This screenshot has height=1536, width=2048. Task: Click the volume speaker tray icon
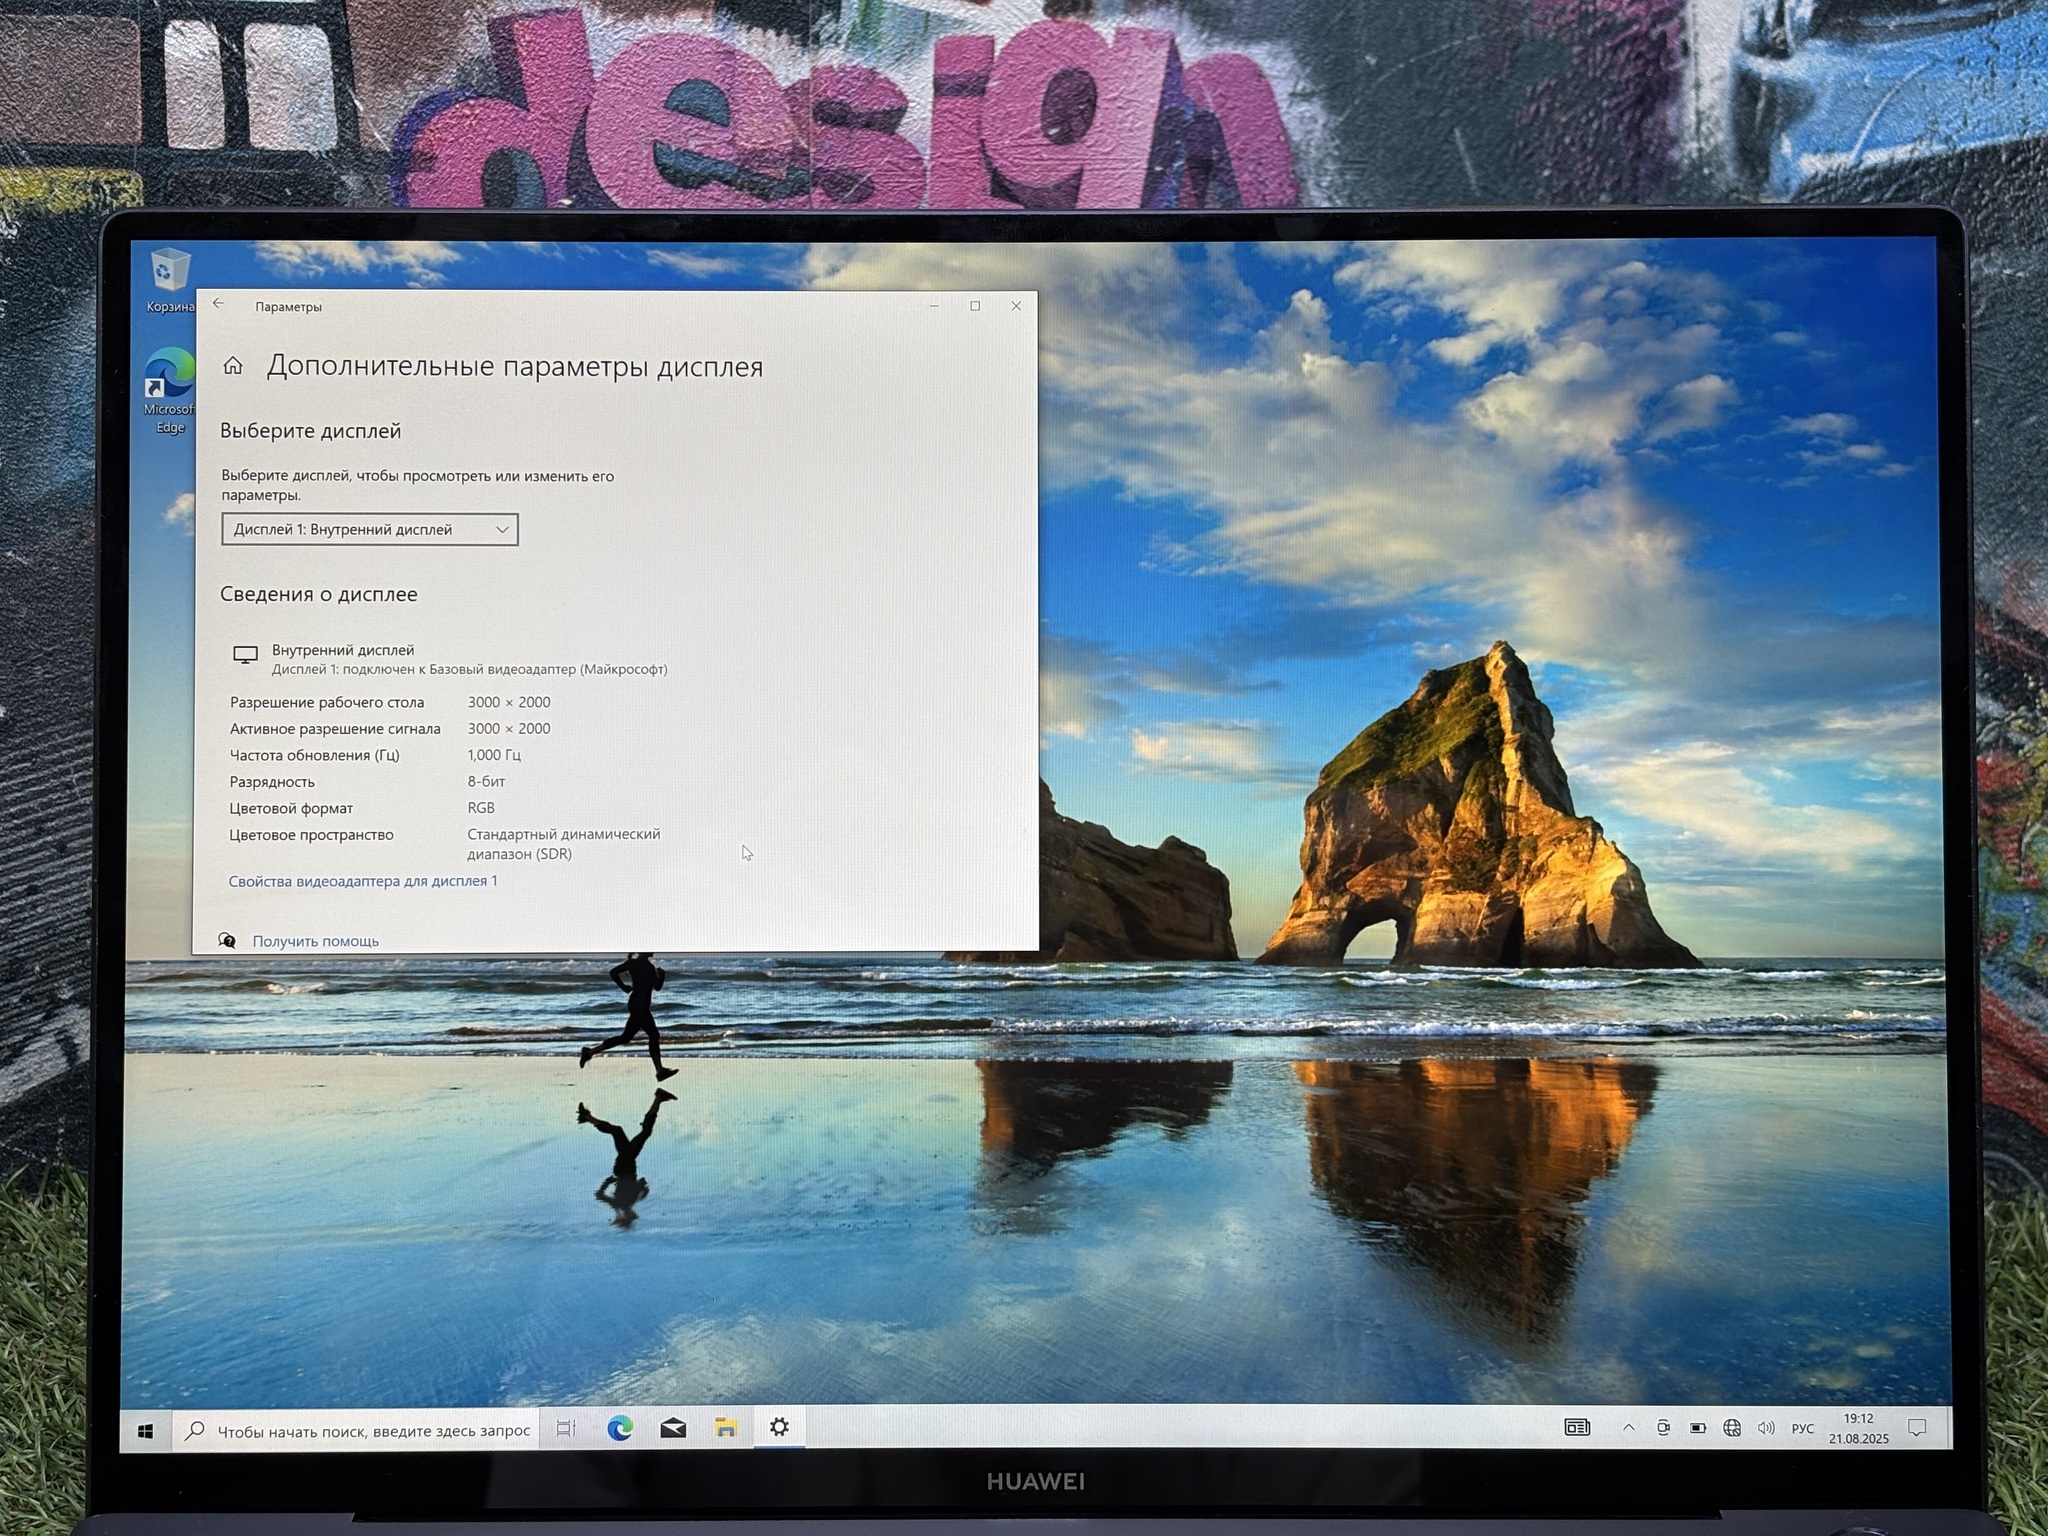pyautogui.click(x=1766, y=1428)
